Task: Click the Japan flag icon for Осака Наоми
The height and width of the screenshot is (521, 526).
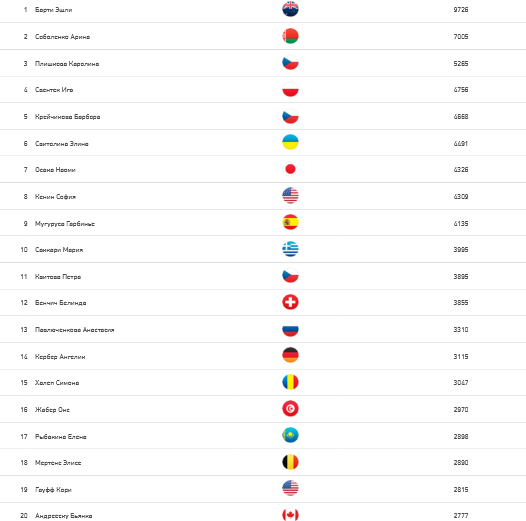Action: pos(290,169)
